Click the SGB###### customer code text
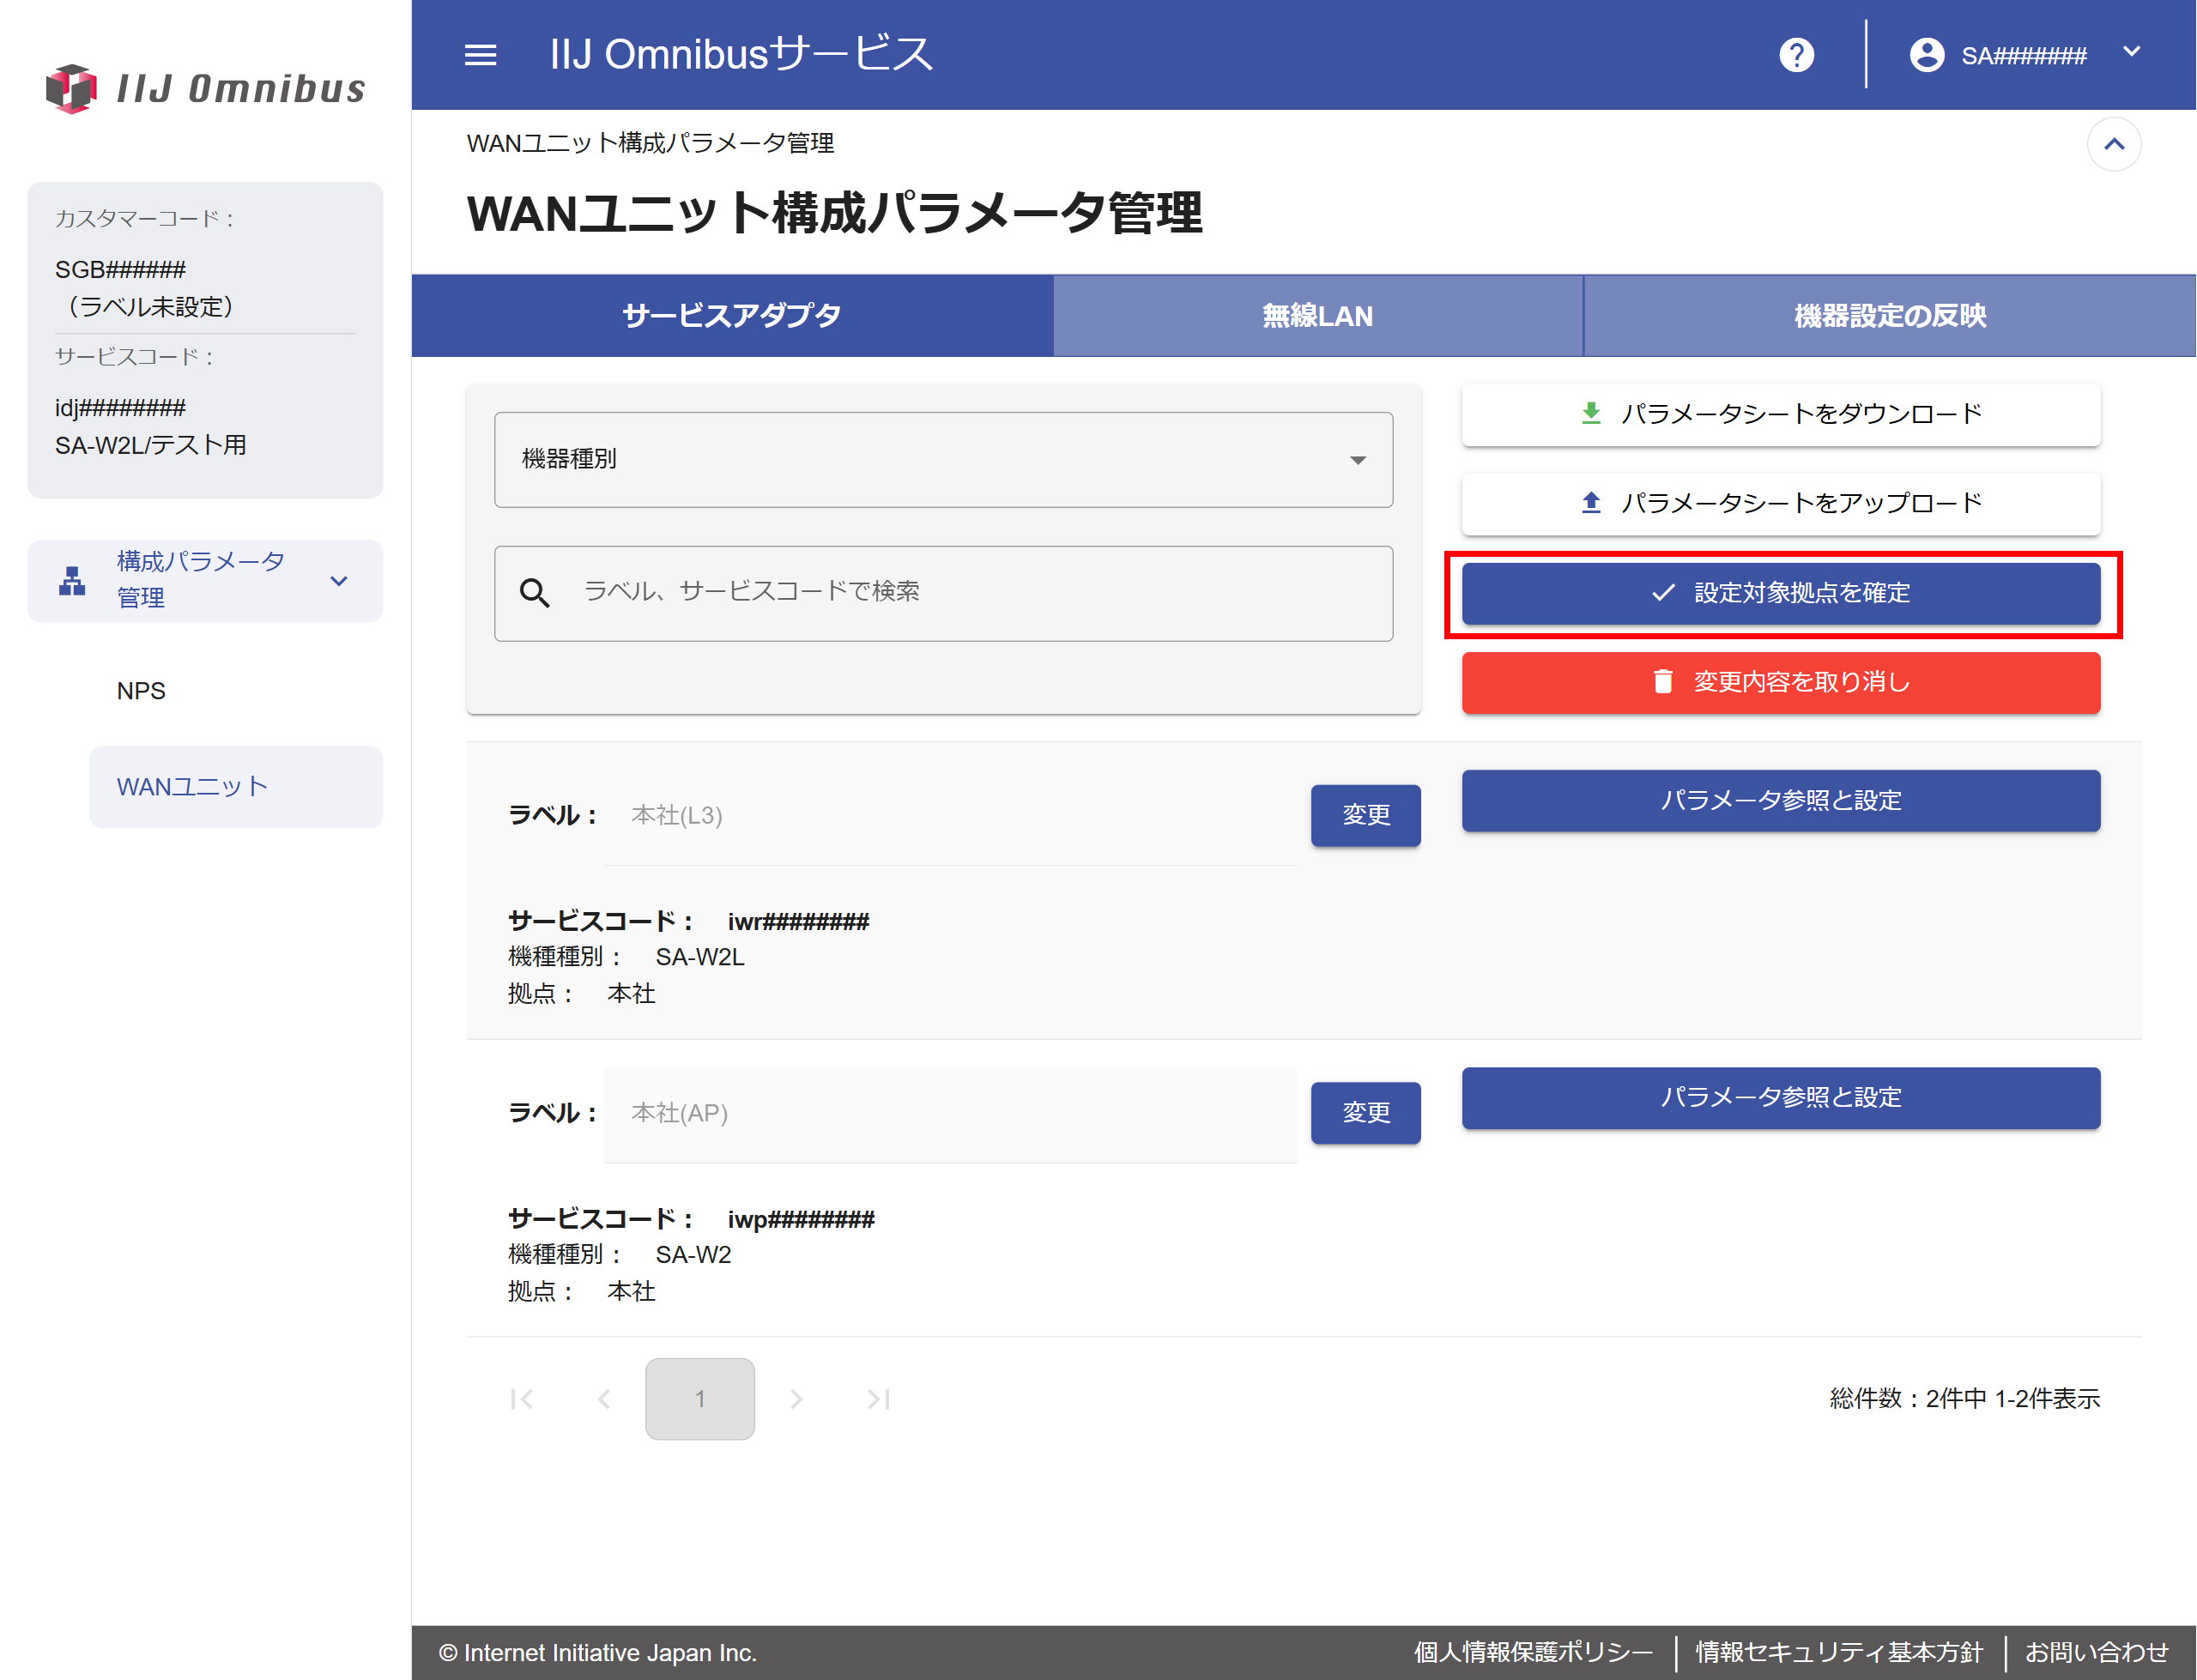 121,269
